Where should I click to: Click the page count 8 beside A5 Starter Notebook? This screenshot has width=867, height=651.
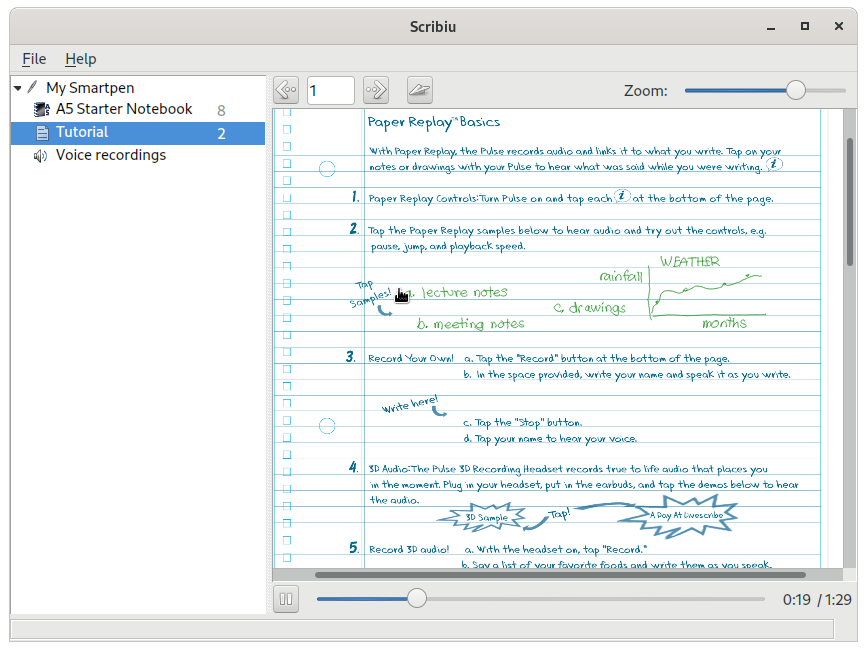coord(221,111)
